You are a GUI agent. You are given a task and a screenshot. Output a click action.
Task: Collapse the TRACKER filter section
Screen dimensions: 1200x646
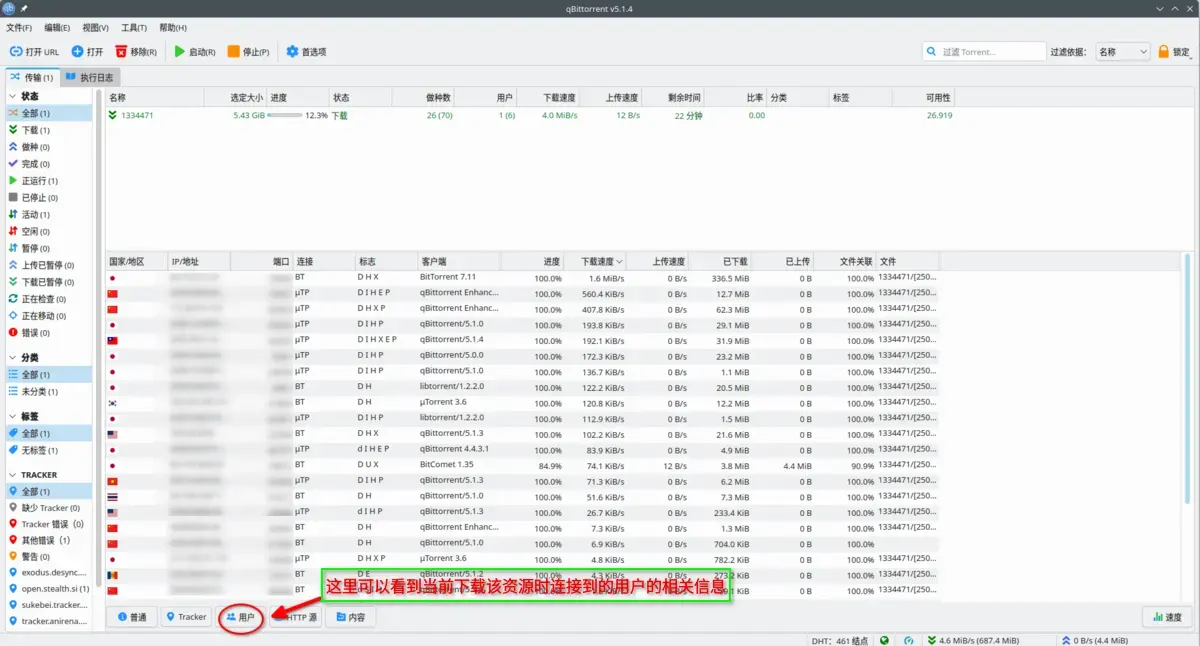point(13,474)
